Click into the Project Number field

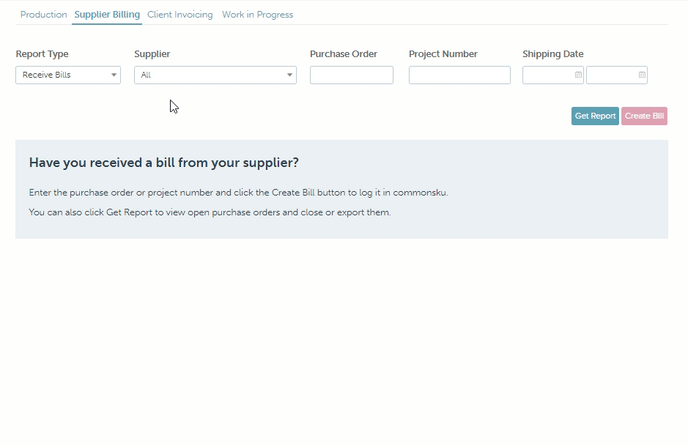pos(459,75)
